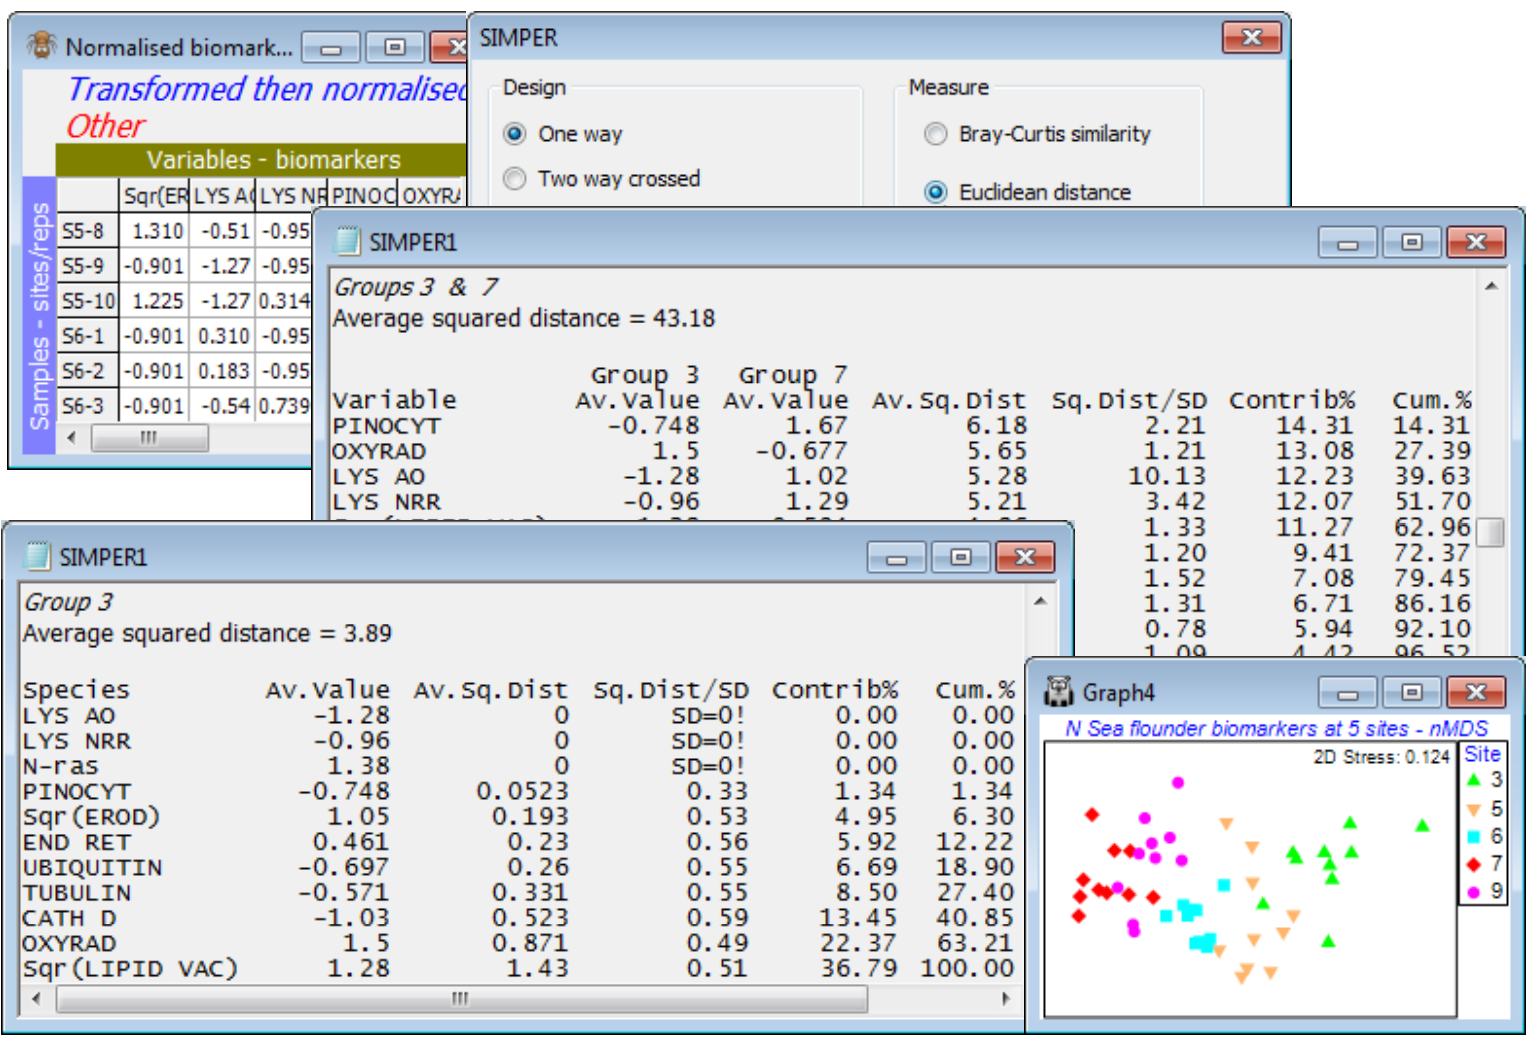The image size is (1534, 1044).
Task: Select the One way design option
Action: tap(515, 133)
